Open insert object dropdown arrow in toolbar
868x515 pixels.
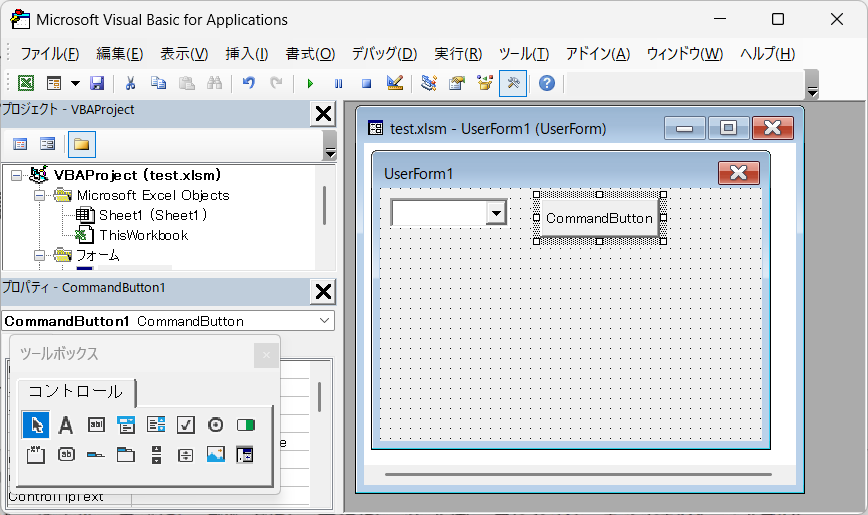[75, 83]
